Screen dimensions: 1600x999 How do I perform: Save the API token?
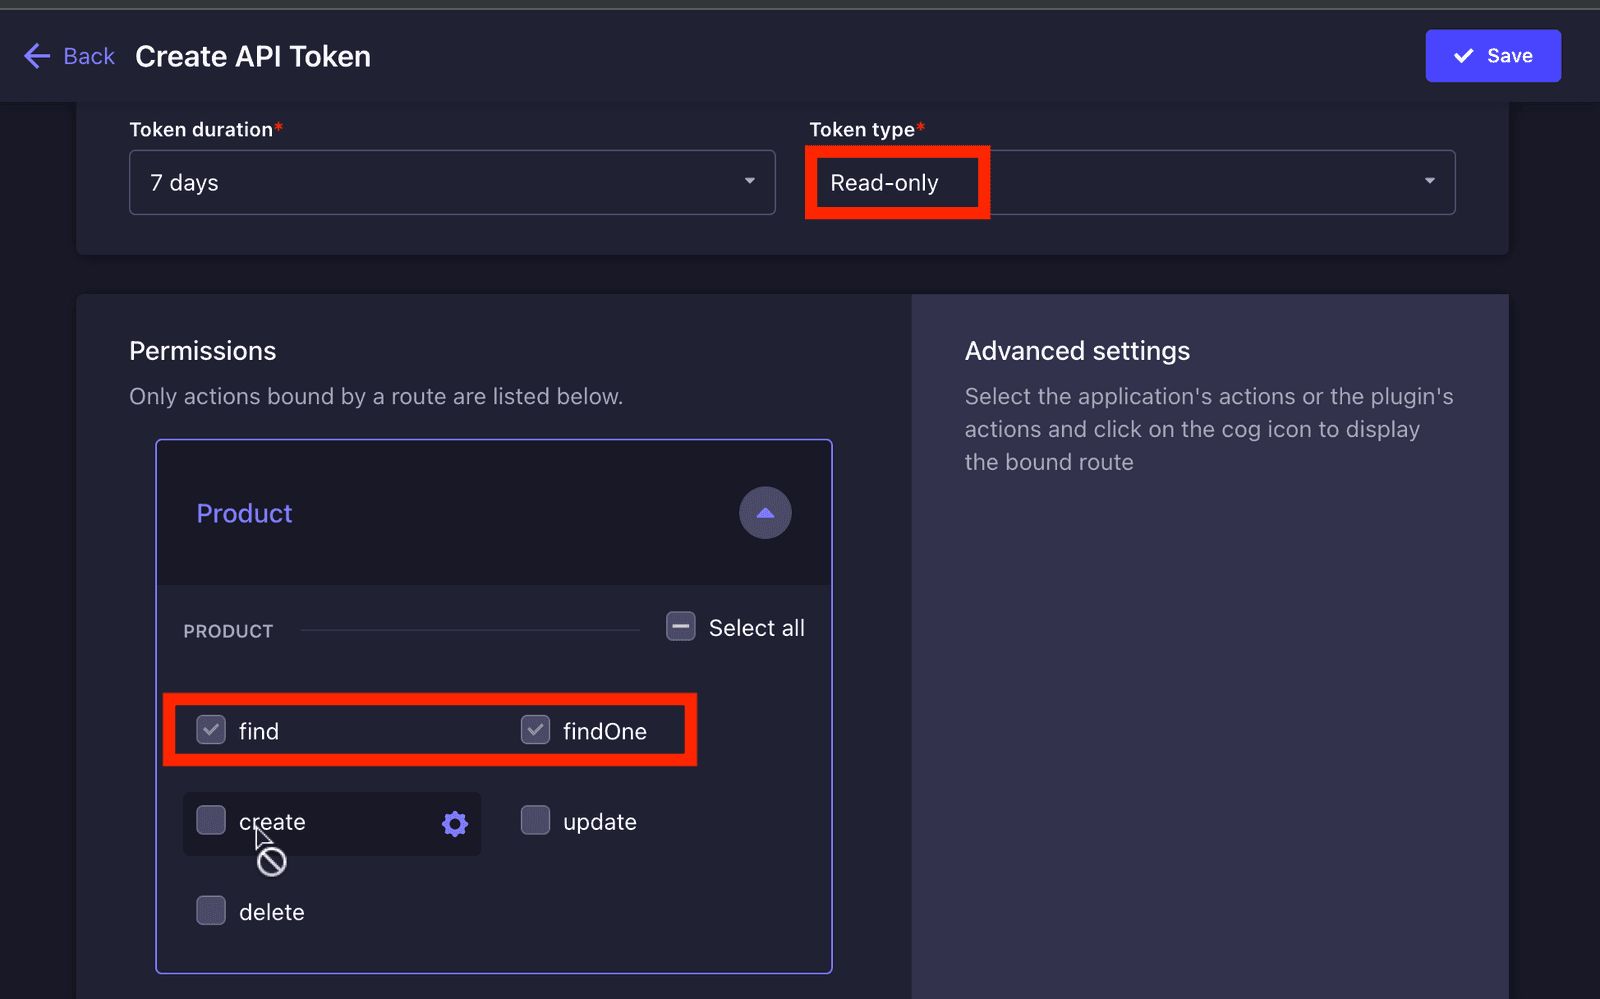point(1493,56)
